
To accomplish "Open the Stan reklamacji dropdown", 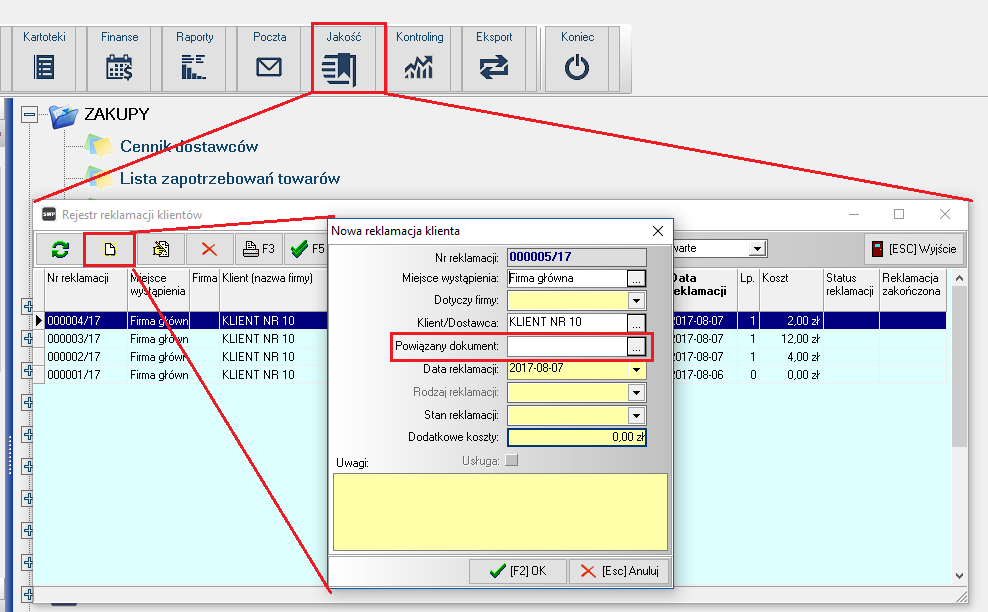I will 636,415.
